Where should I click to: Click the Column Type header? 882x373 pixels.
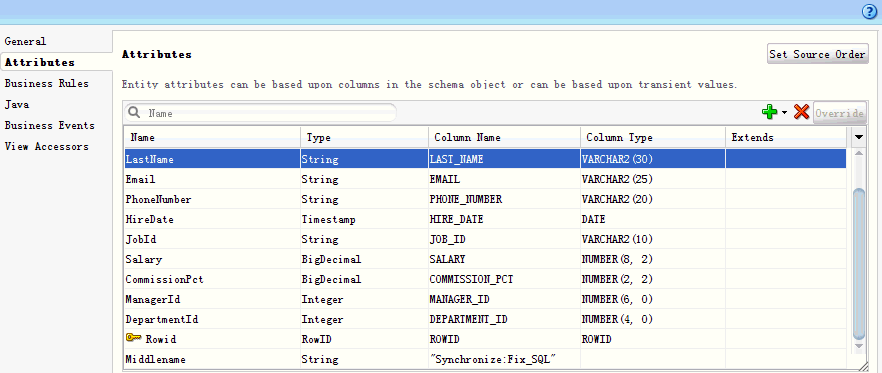pos(653,137)
